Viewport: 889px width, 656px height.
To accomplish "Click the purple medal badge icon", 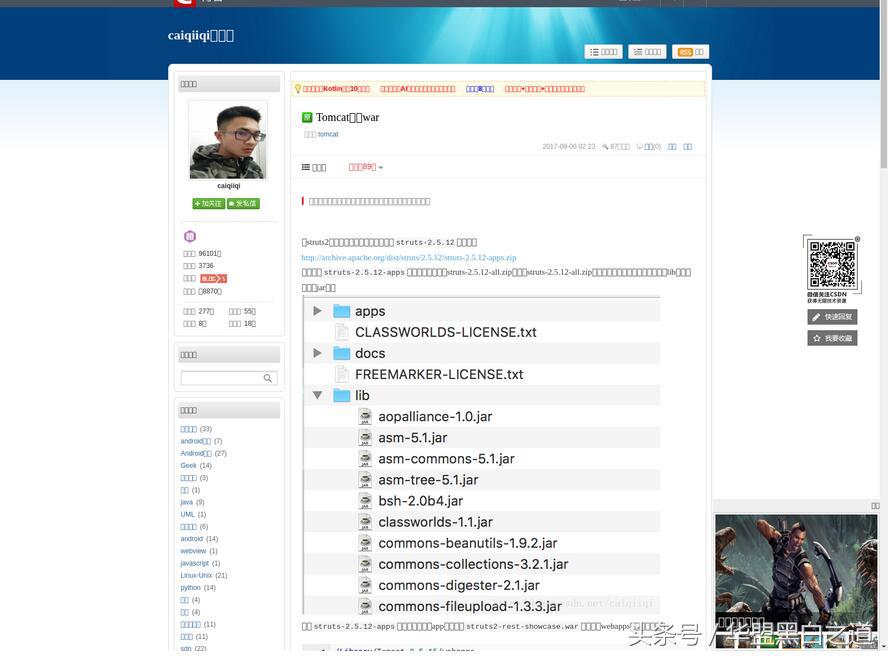I will [190, 236].
